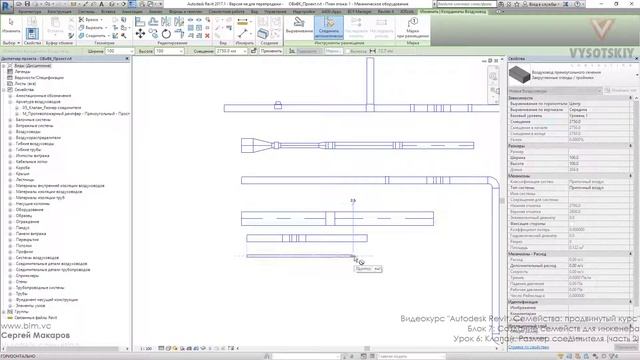The width and height of the screenshot is (640, 360).
Task: Collapse the Семейства tree node
Action: pyautogui.click(x=4, y=89)
